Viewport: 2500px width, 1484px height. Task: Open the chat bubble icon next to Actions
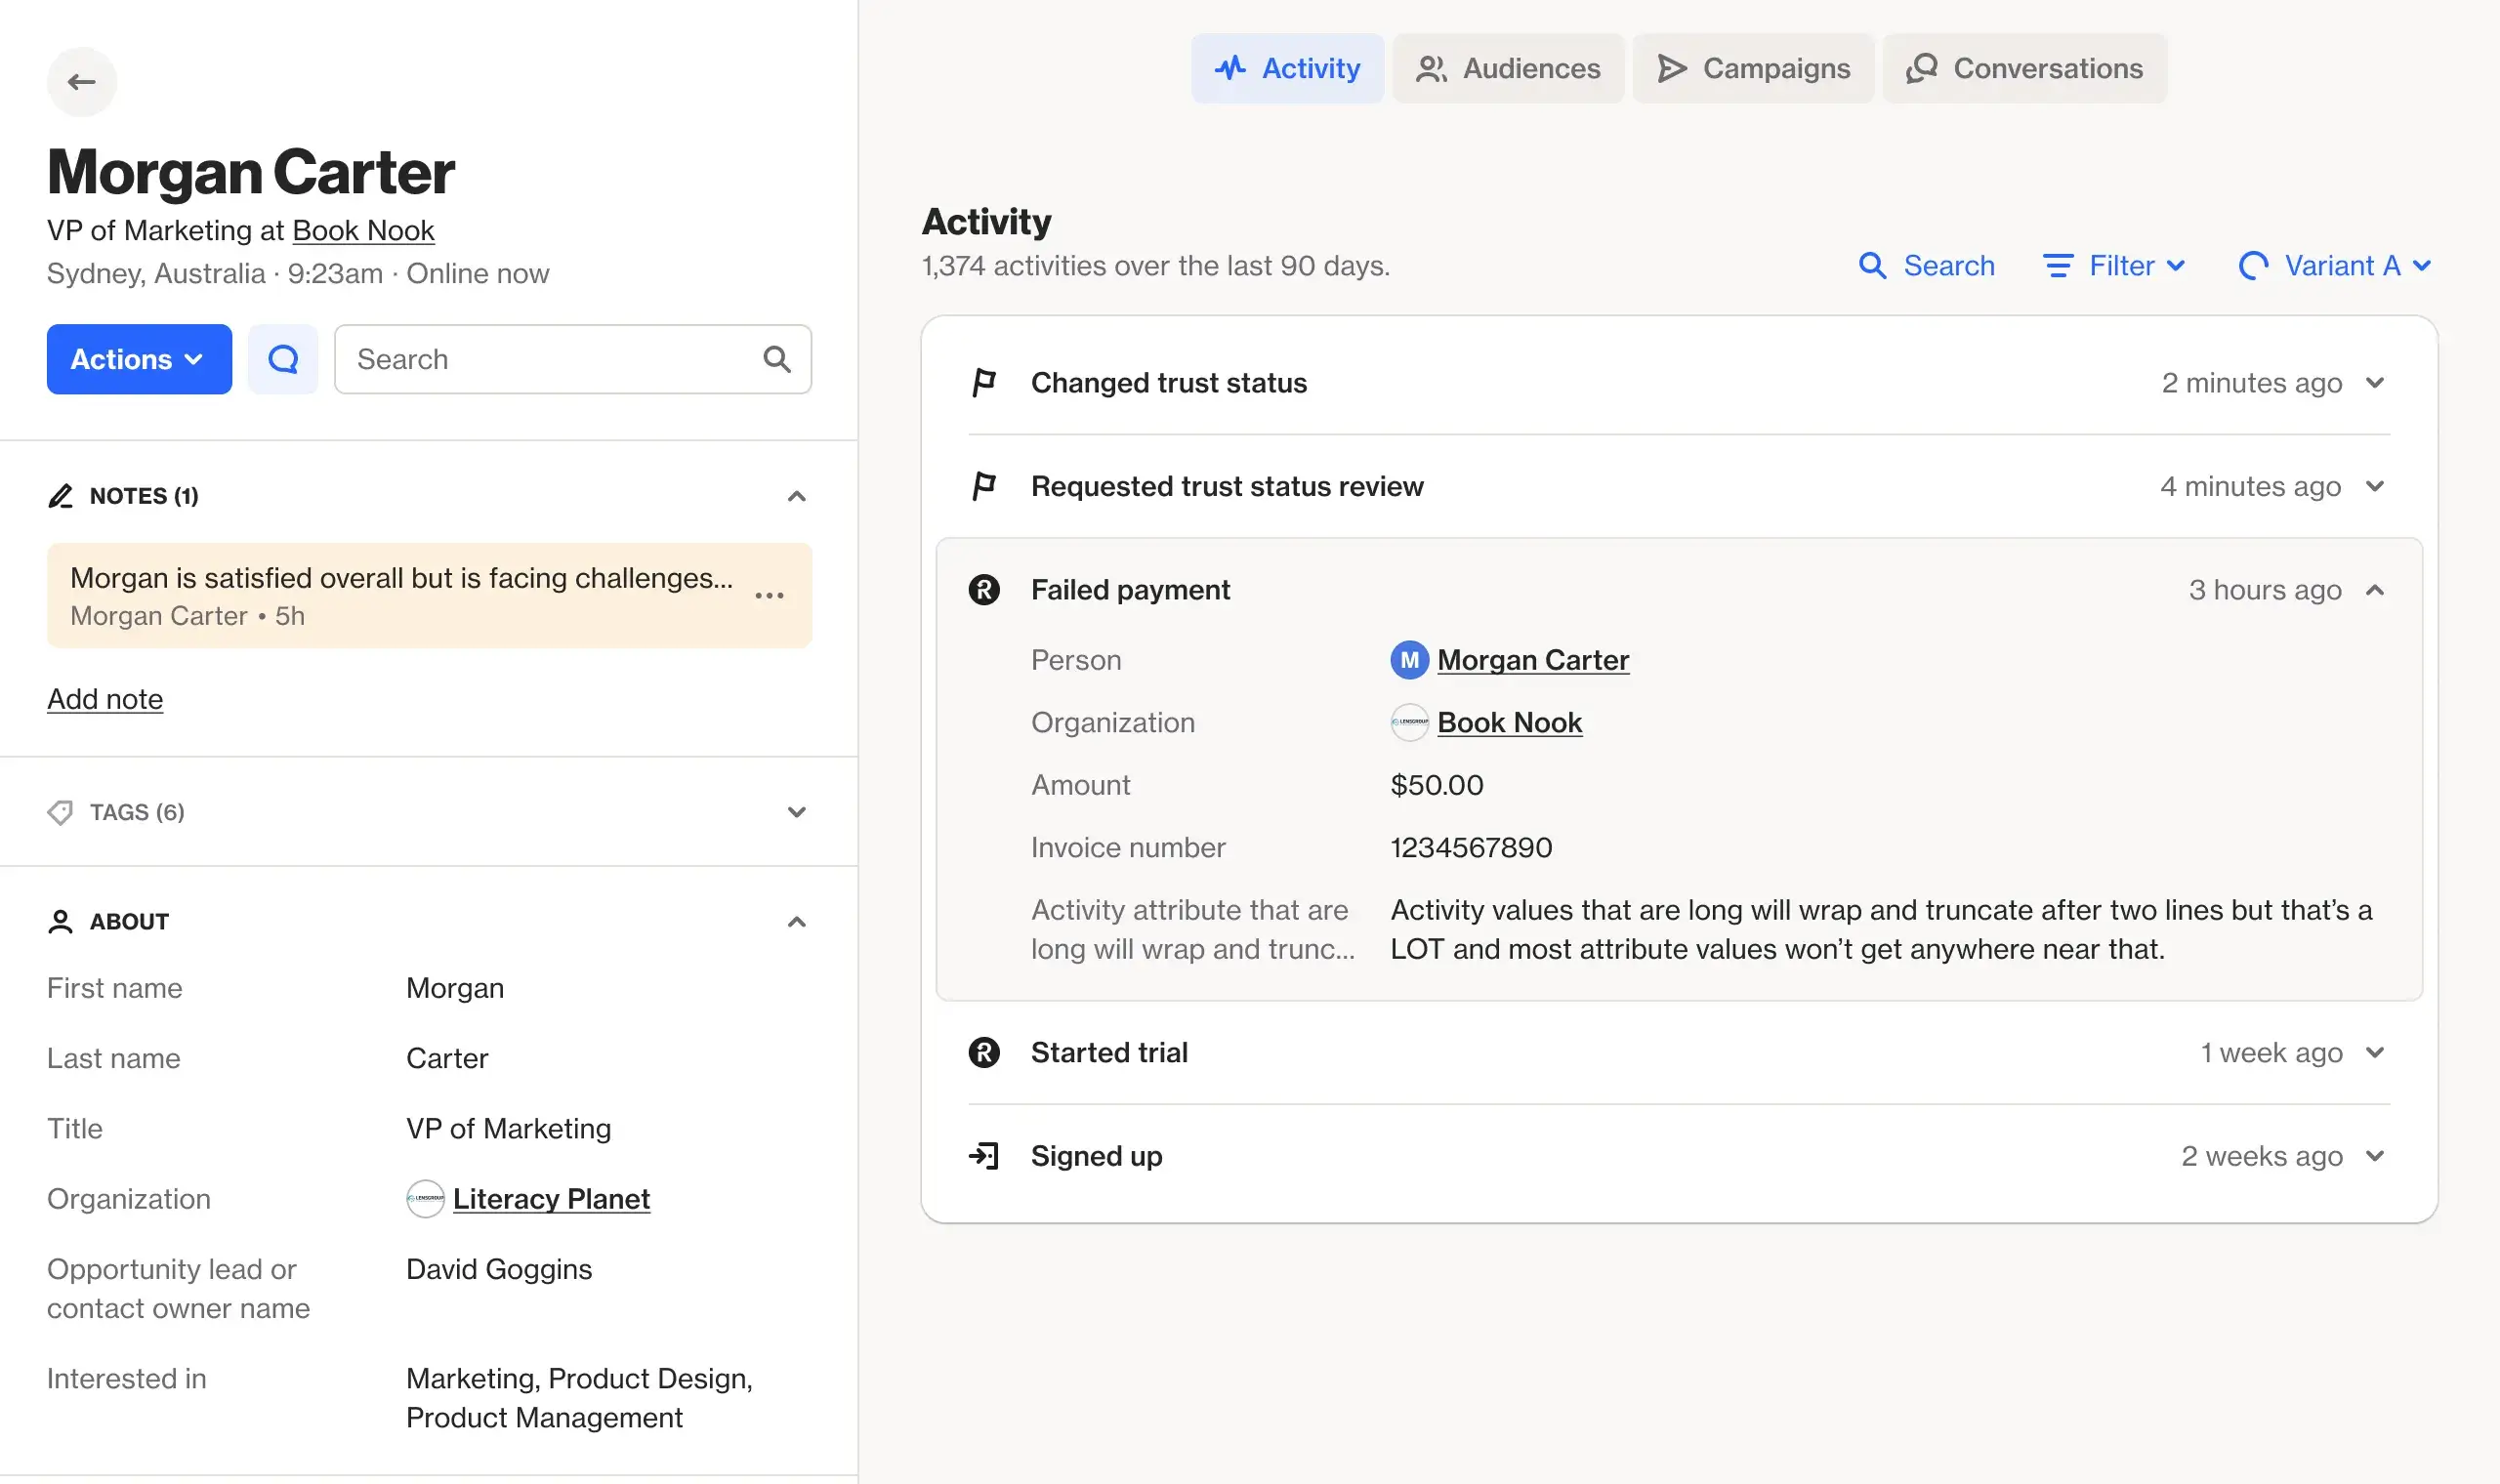point(283,359)
